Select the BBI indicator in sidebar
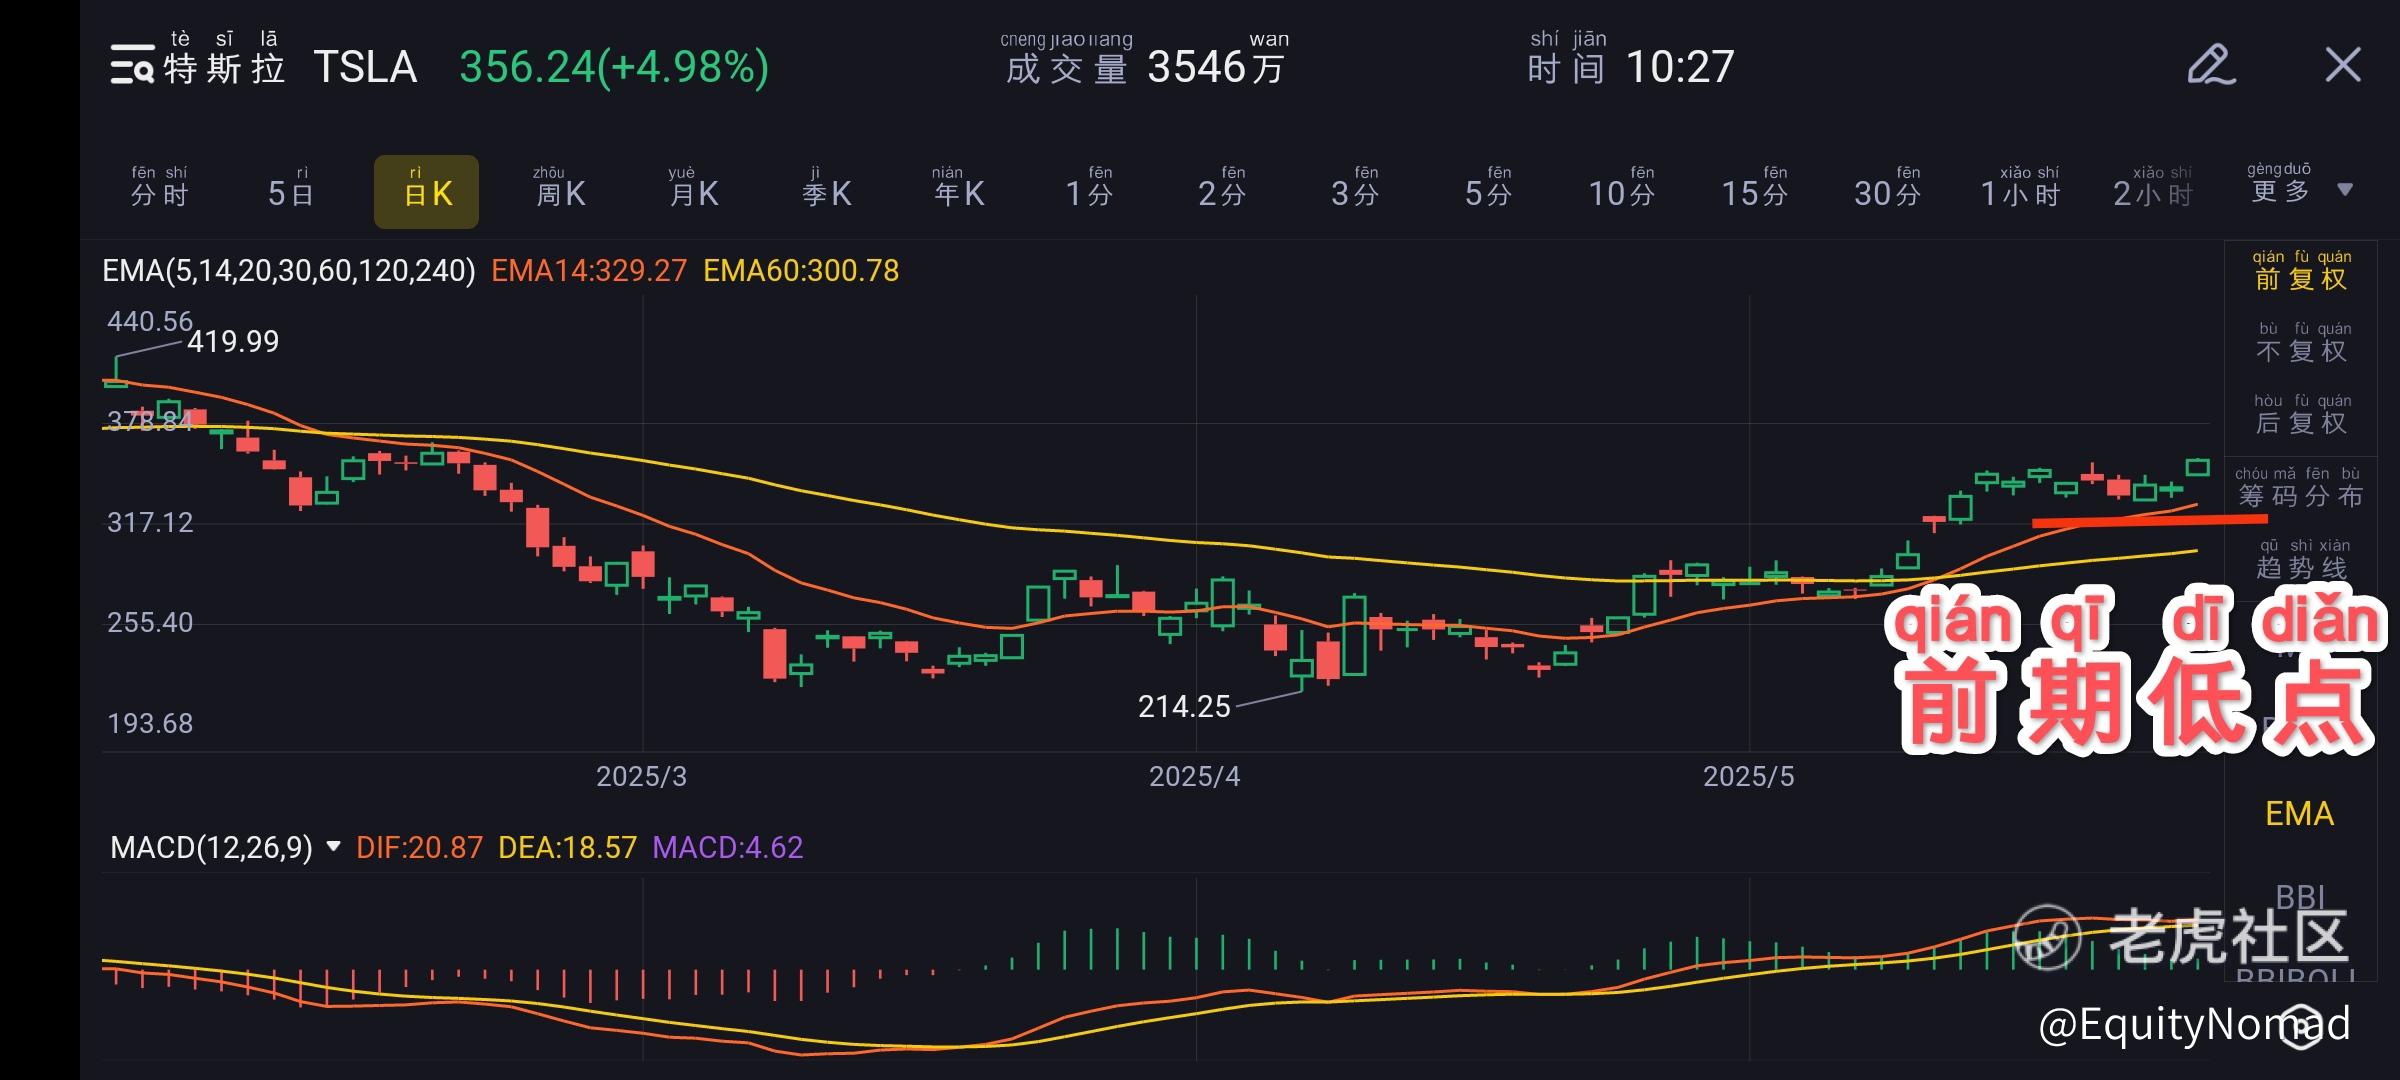The height and width of the screenshot is (1080, 2400). 2299,897
